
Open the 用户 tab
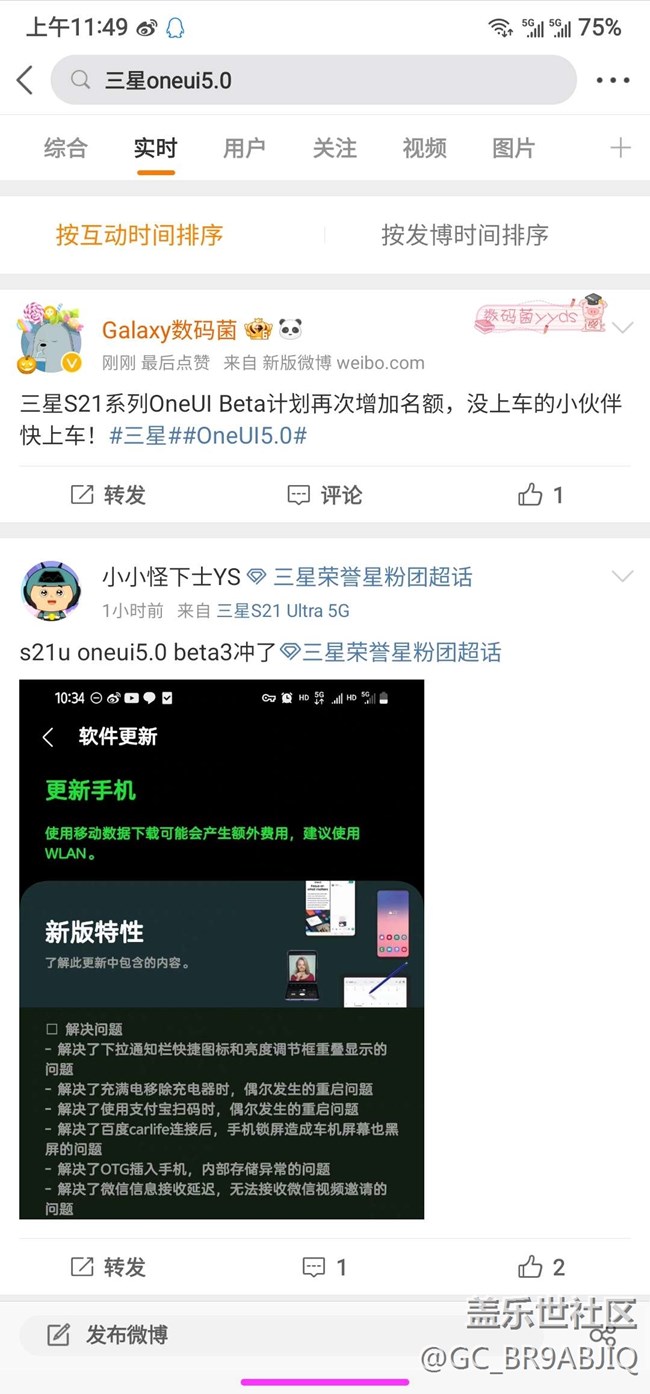[x=244, y=148]
